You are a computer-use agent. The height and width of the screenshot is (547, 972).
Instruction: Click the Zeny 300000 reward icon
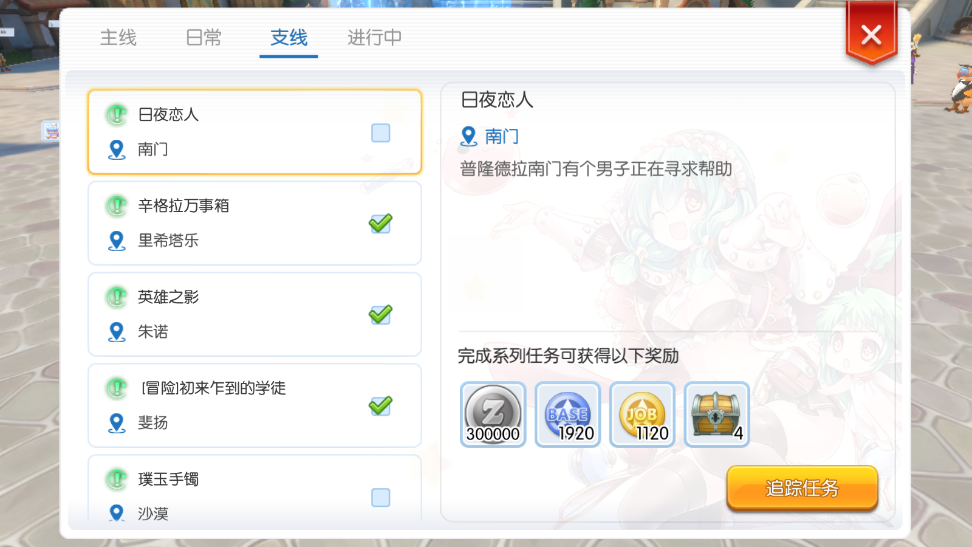pyautogui.click(x=493, y=414)
